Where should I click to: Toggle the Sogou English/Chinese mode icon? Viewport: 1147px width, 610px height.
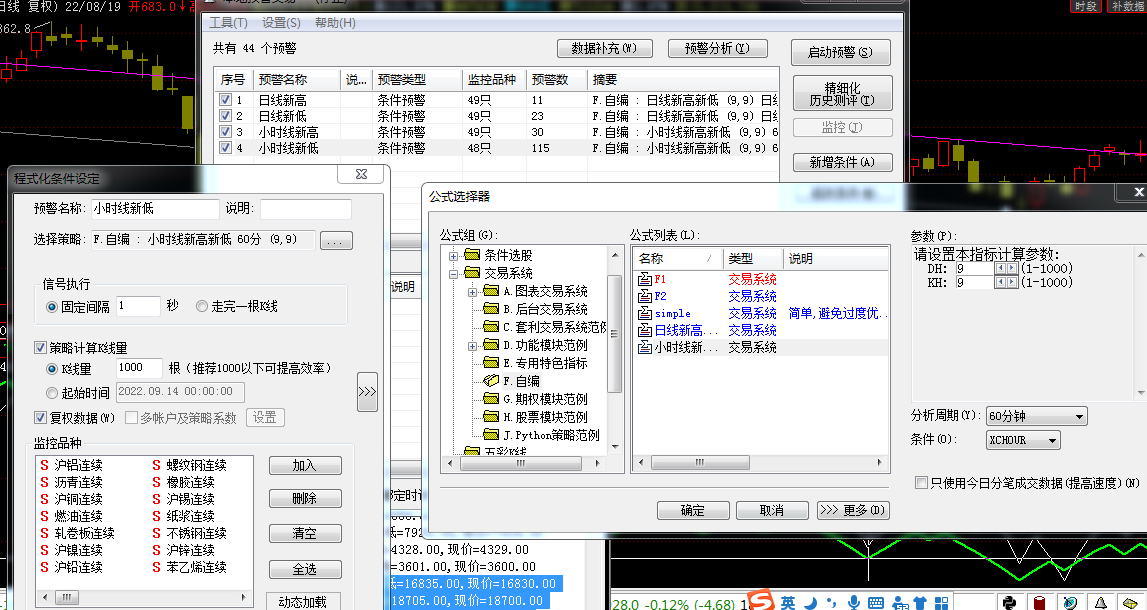point(788,602)
